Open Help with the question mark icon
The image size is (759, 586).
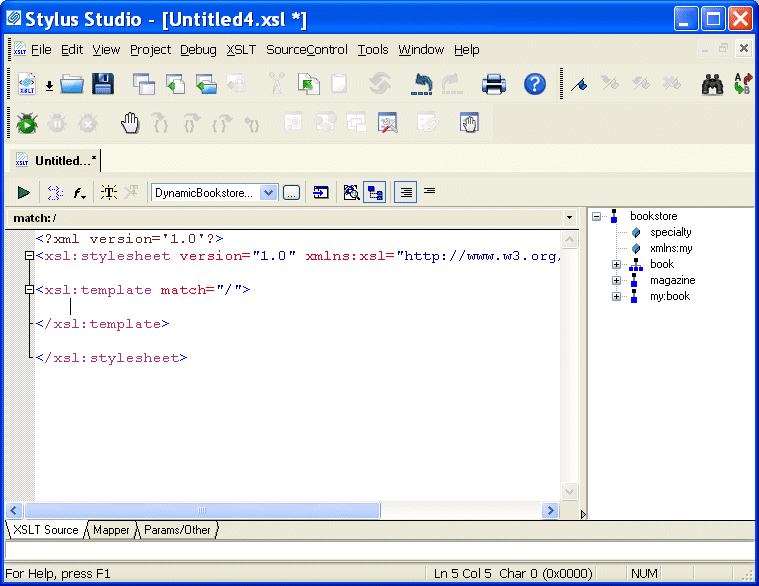pyautogui.click(x=535, y=84)
